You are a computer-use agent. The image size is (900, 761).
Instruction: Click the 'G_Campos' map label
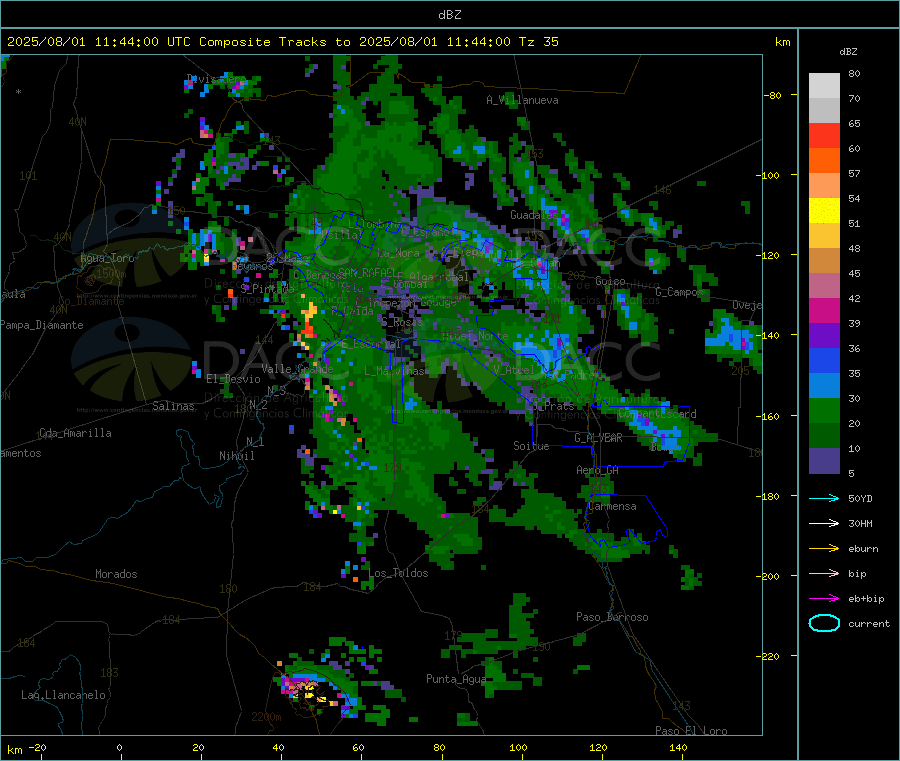pos(679,292)
